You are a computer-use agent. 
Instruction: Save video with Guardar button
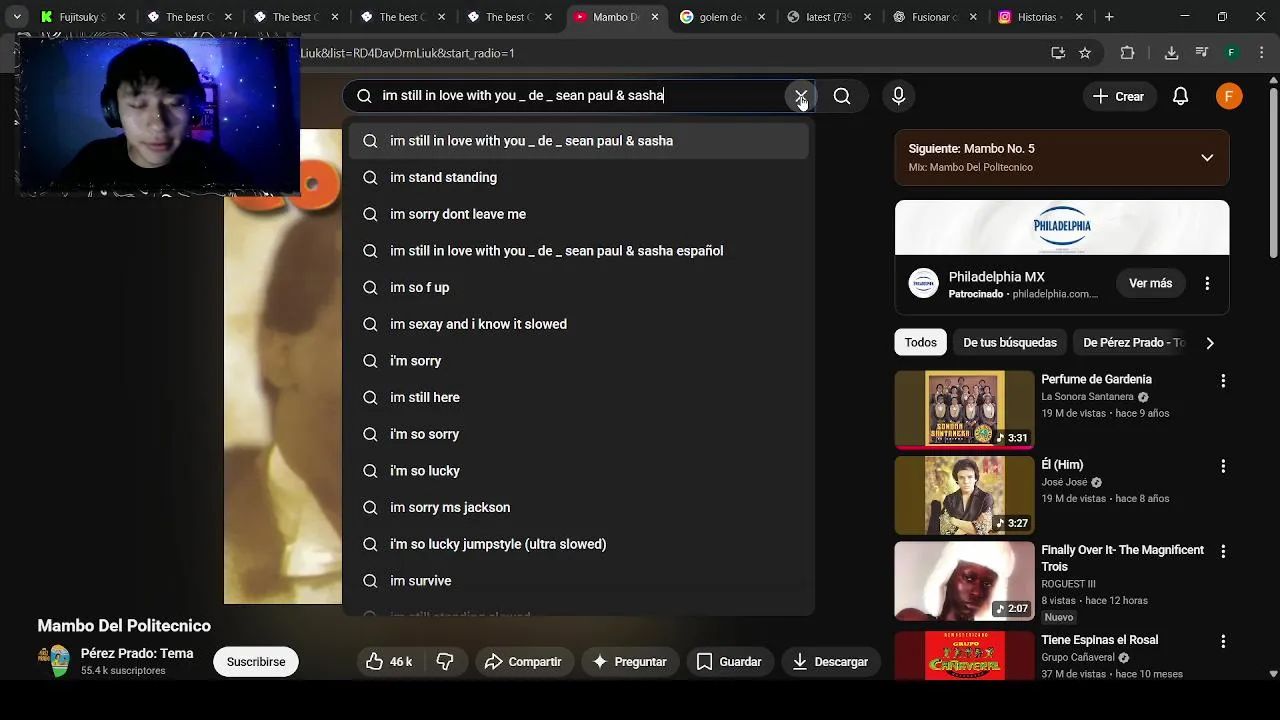coord(729,662)
